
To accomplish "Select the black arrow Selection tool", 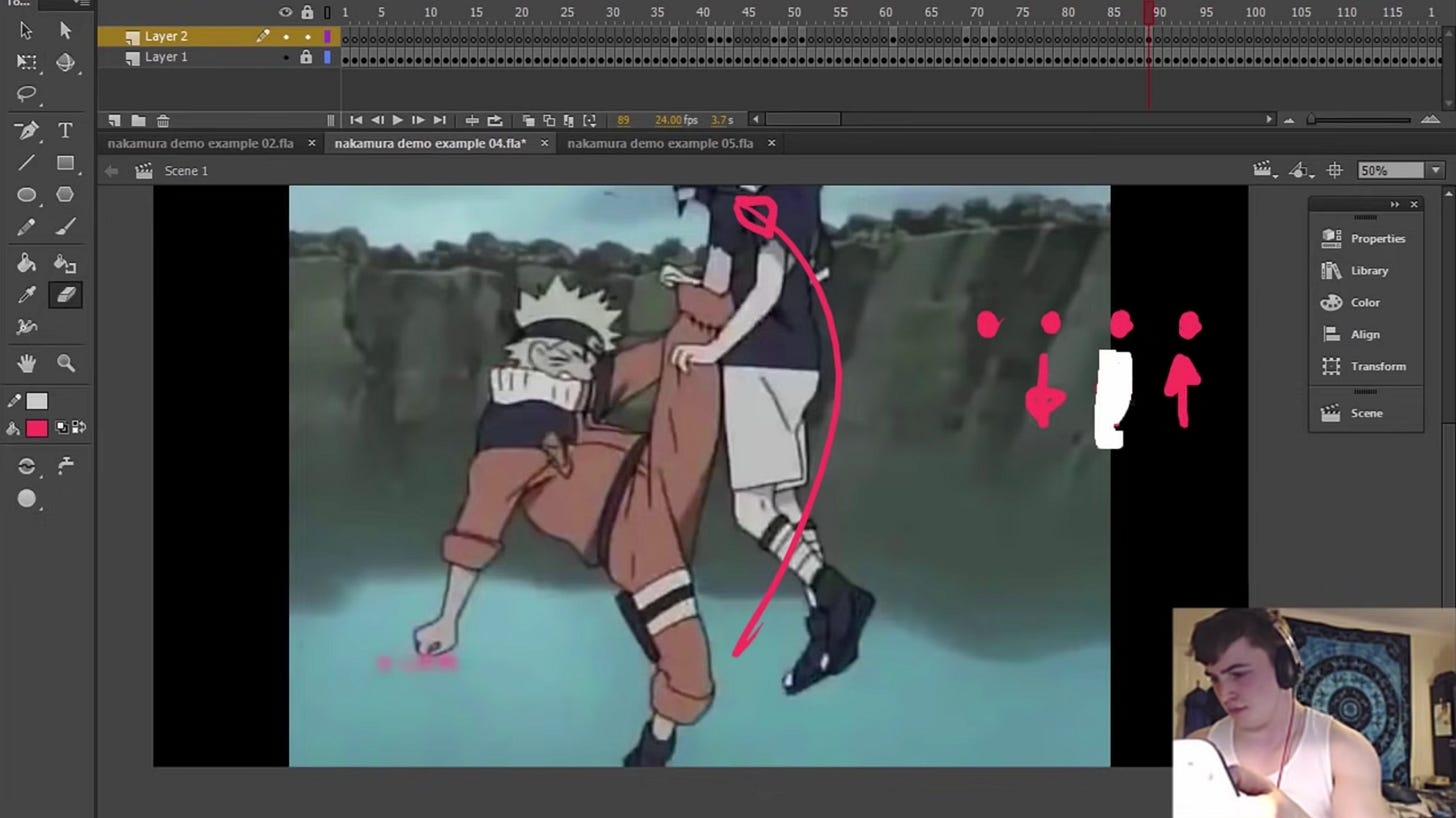I will (26, 31).
